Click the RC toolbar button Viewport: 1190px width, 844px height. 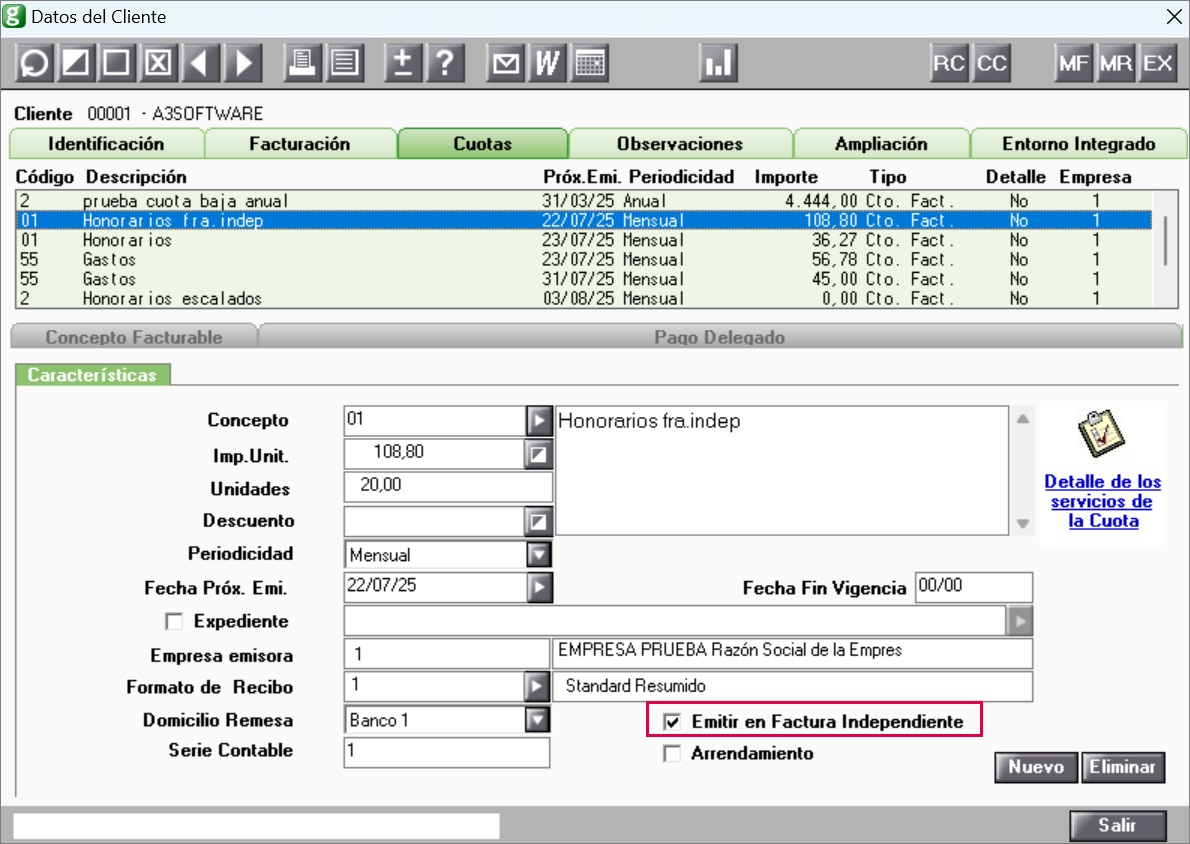[x=949, y=62]
